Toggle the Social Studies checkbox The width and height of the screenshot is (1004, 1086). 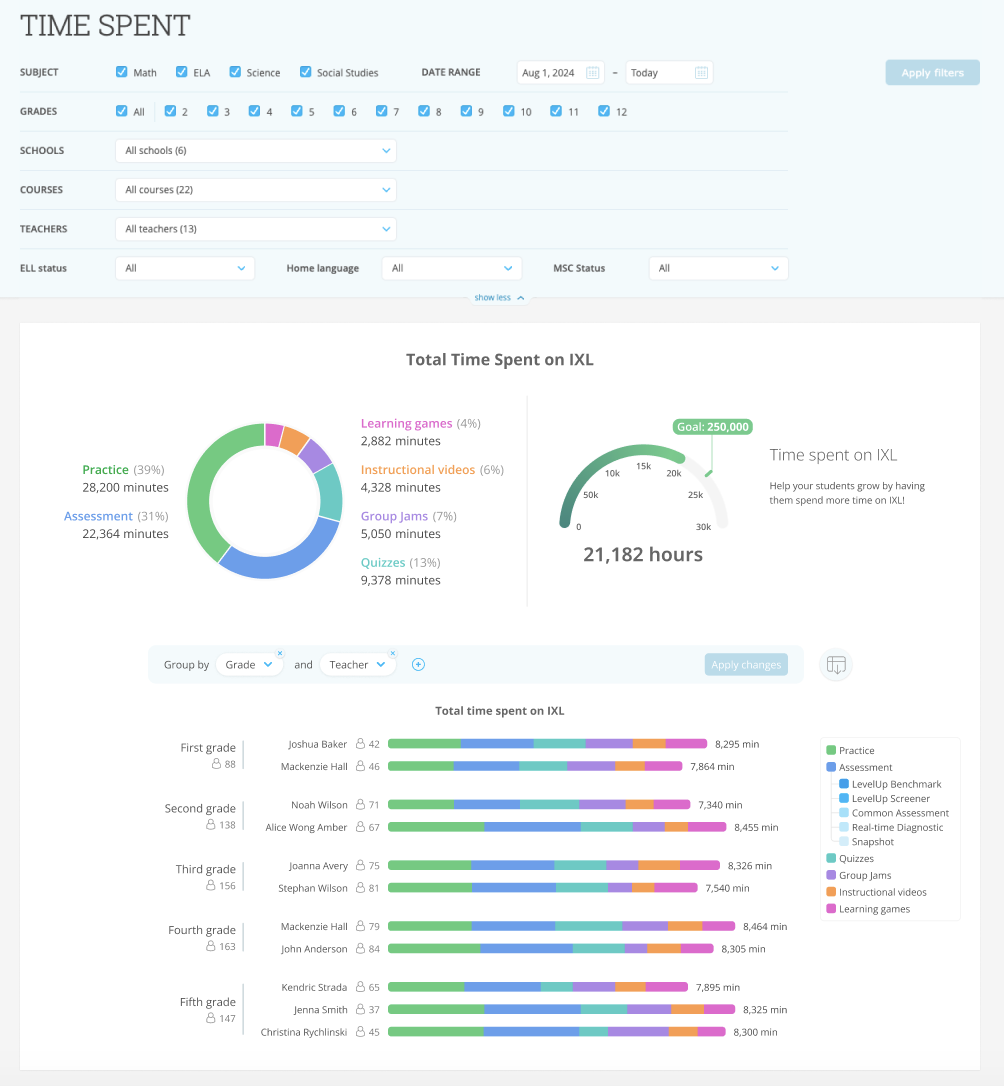(x=306, y=72)
